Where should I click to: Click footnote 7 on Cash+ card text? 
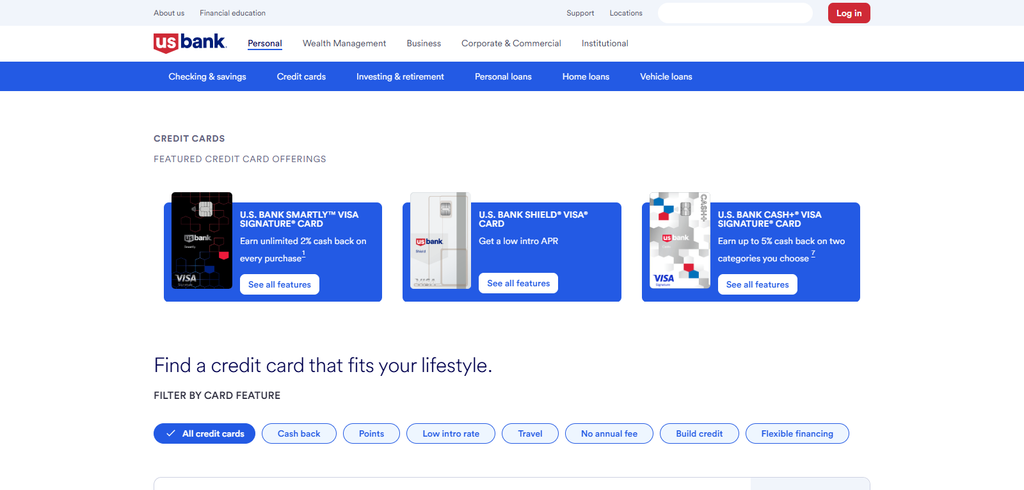[x=813, y=253]
